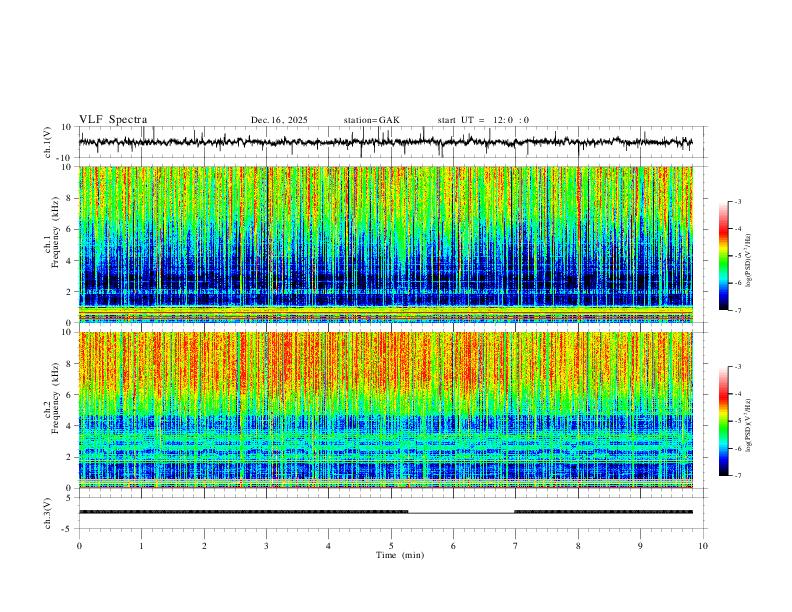Click the "8" kHz tick on ch.1 frequency axis
Screen dimensions: 792x612
click(x=70, y=198)
